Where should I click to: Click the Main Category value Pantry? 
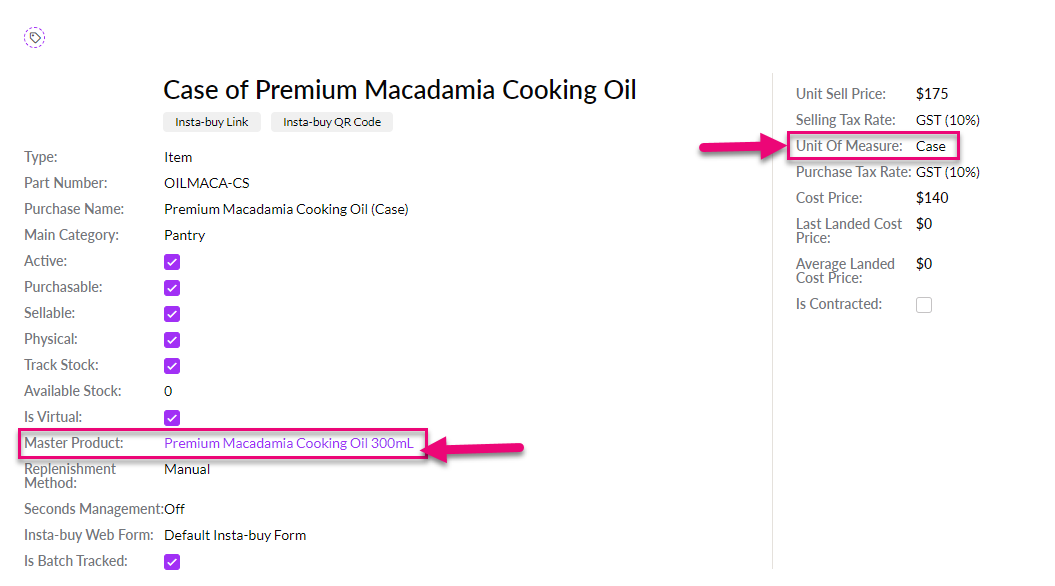tap(184, 235)
